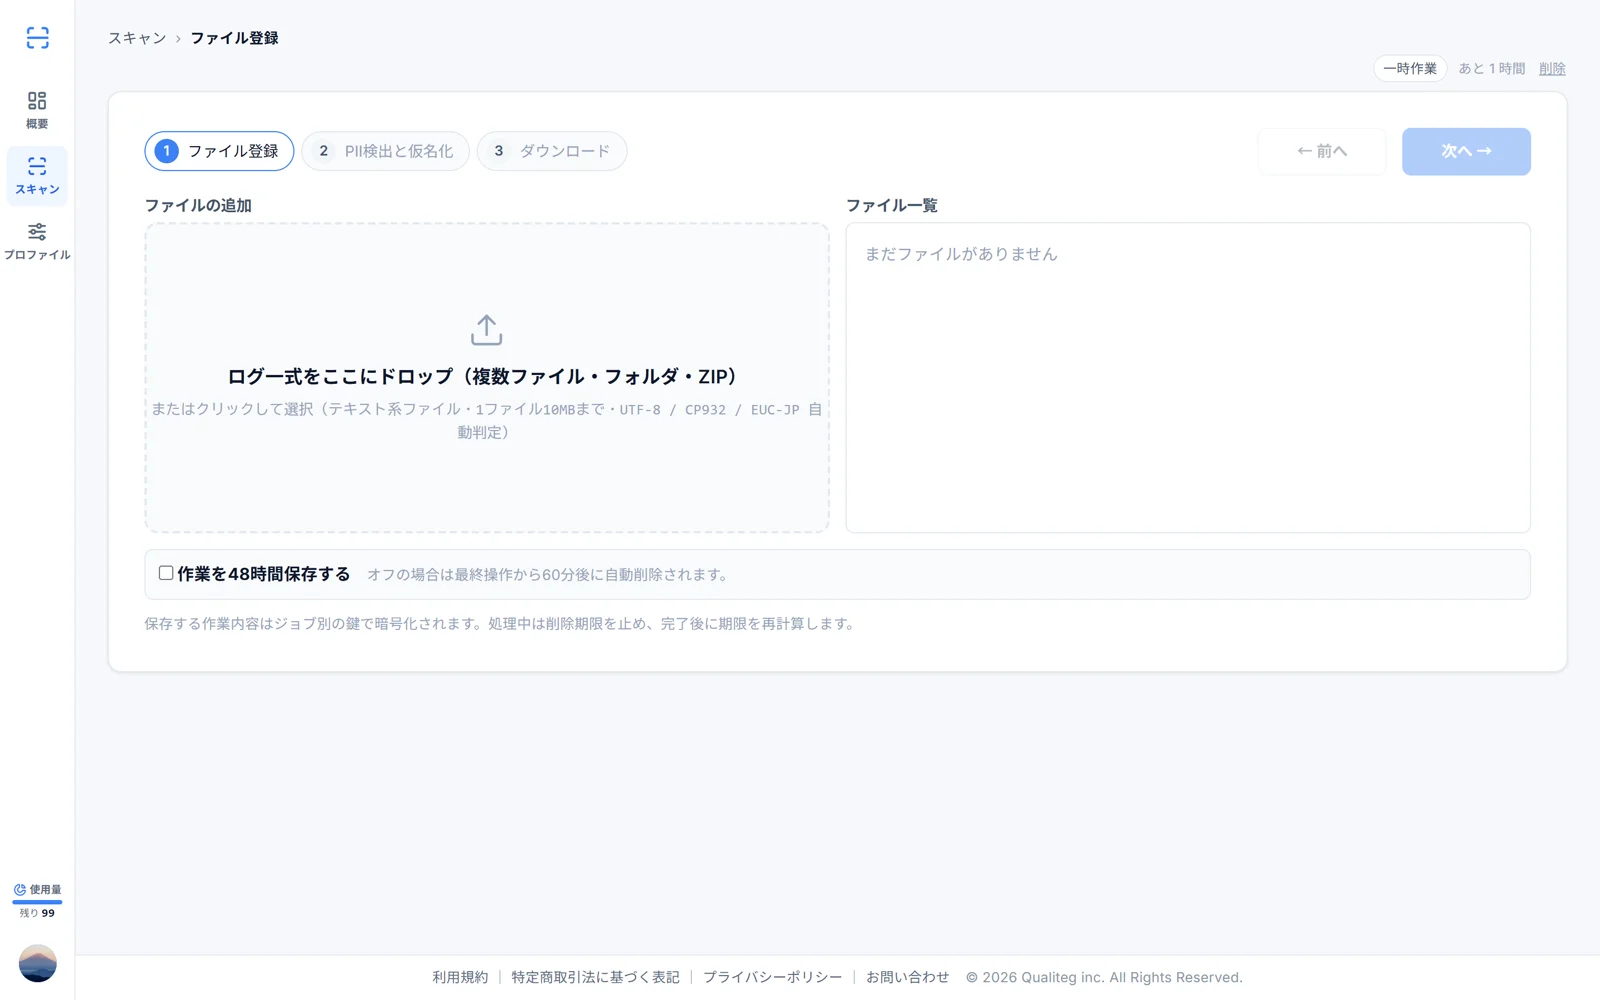Open the 概要 overview sidebar item
The width and height of the screenshot is (1600, 1000).
point(37,110)
